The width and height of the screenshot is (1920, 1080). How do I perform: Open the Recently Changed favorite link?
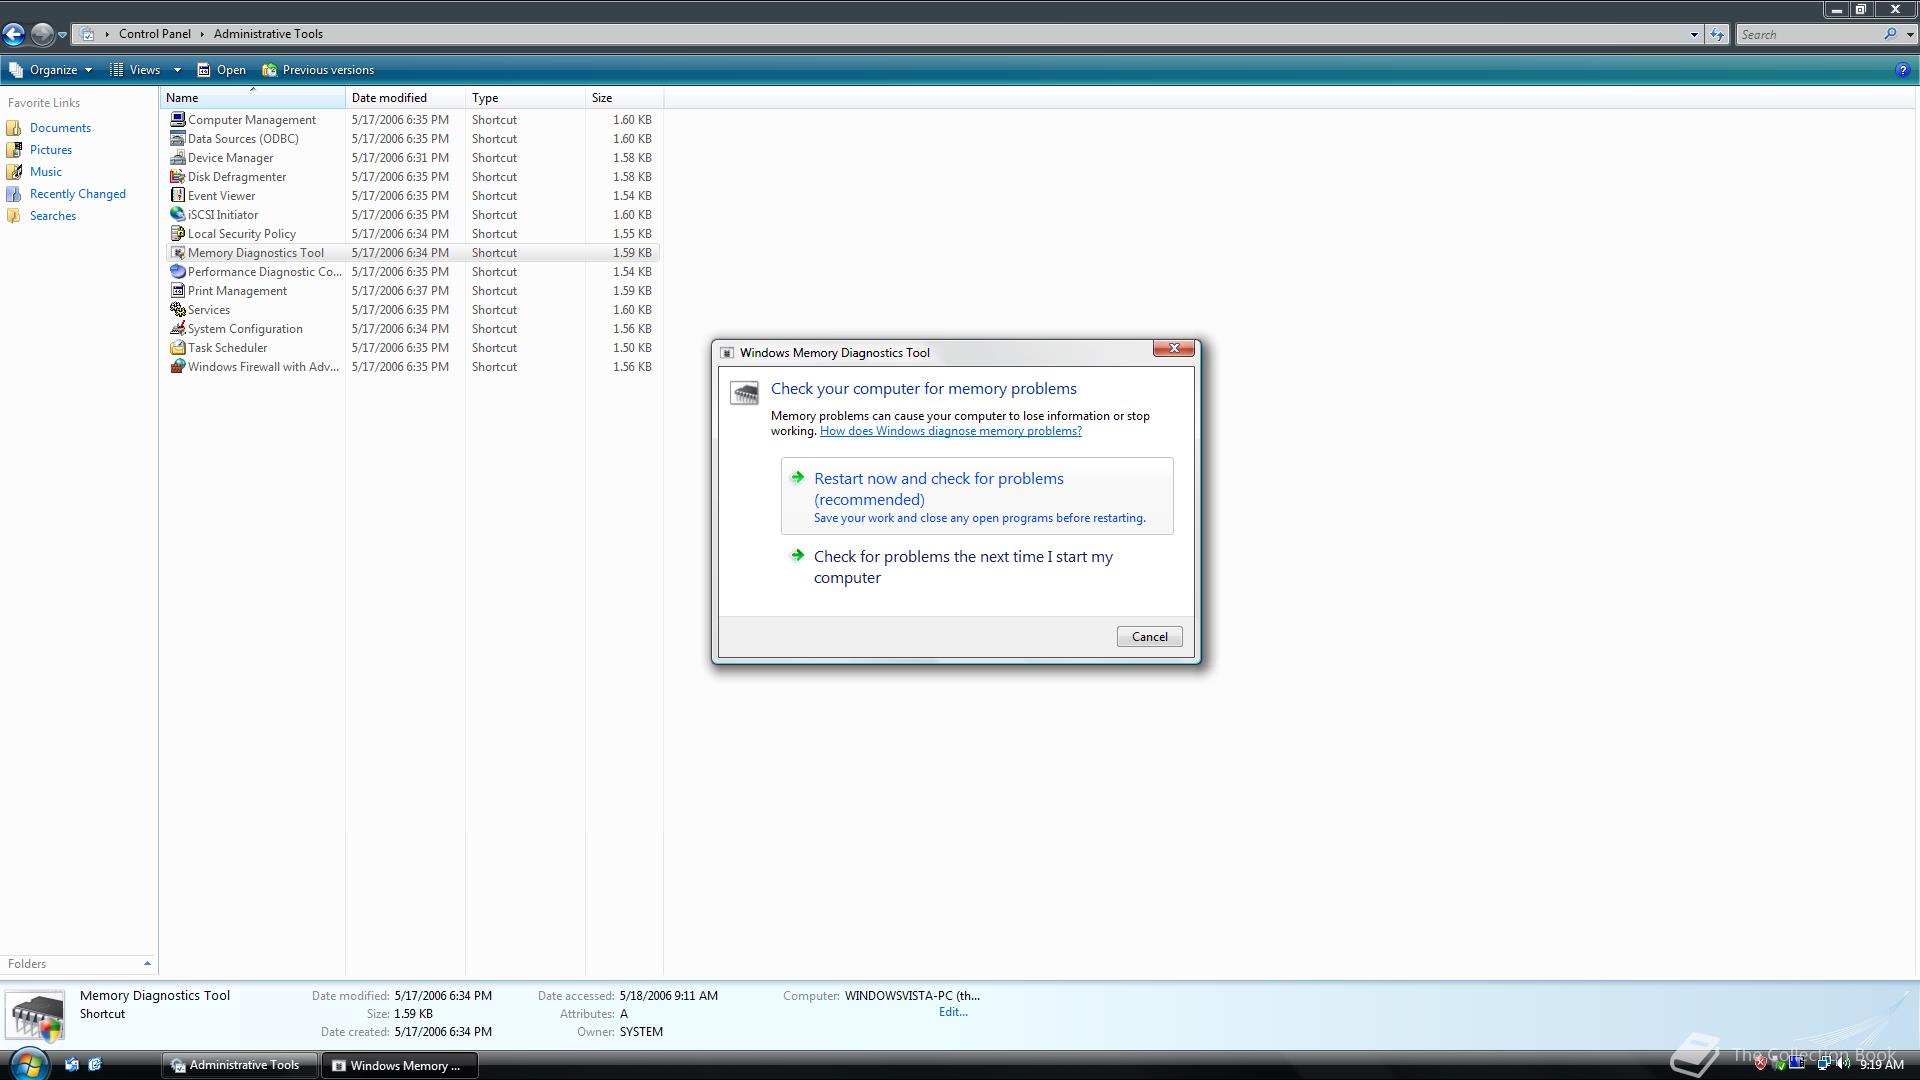tap(78, 194)
